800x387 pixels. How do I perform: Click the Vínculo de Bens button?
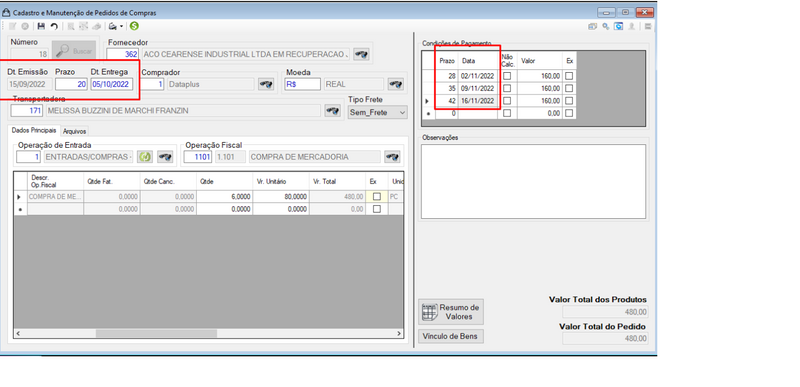point(451,337)
